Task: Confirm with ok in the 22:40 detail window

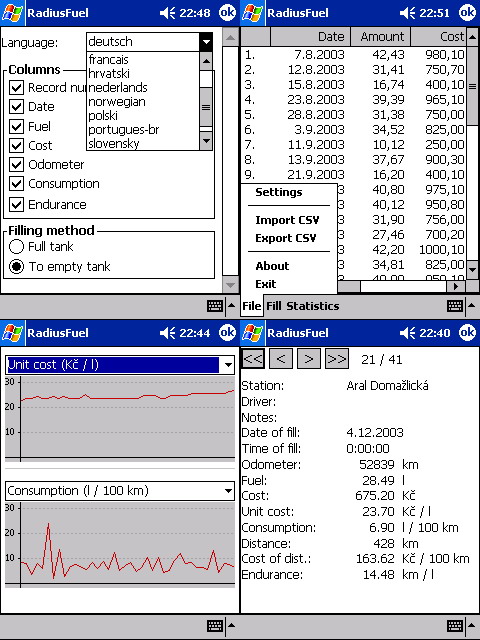Action: click(x=467, y=333)
